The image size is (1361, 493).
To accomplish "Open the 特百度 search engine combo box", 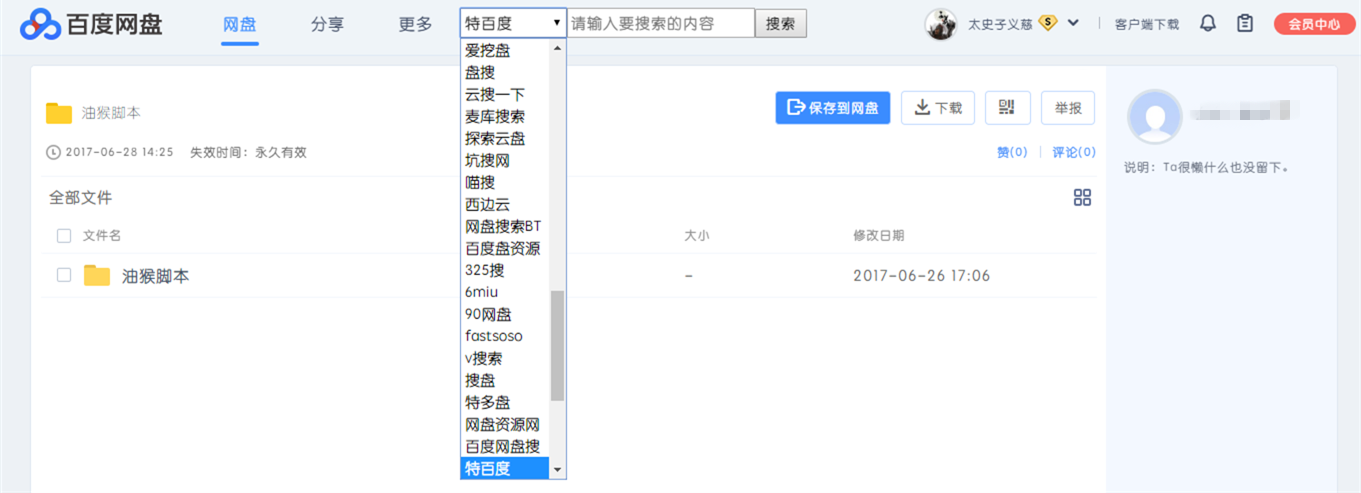I will point(513,23).
